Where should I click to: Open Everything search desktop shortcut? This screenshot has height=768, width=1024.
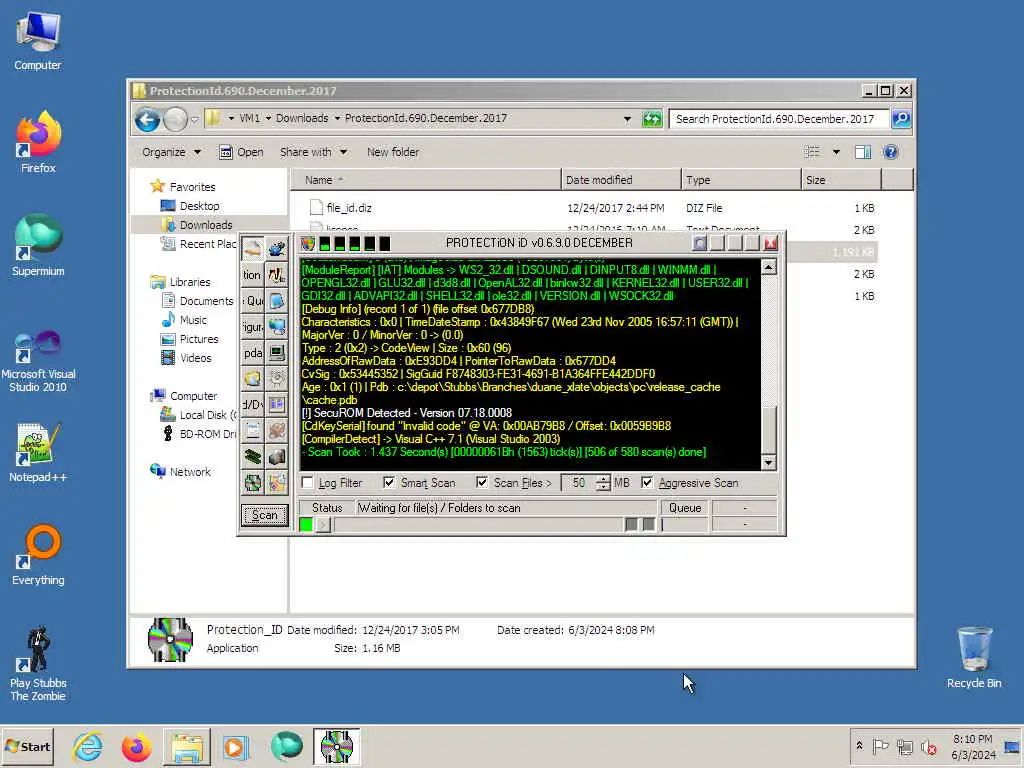click(38, 555)
